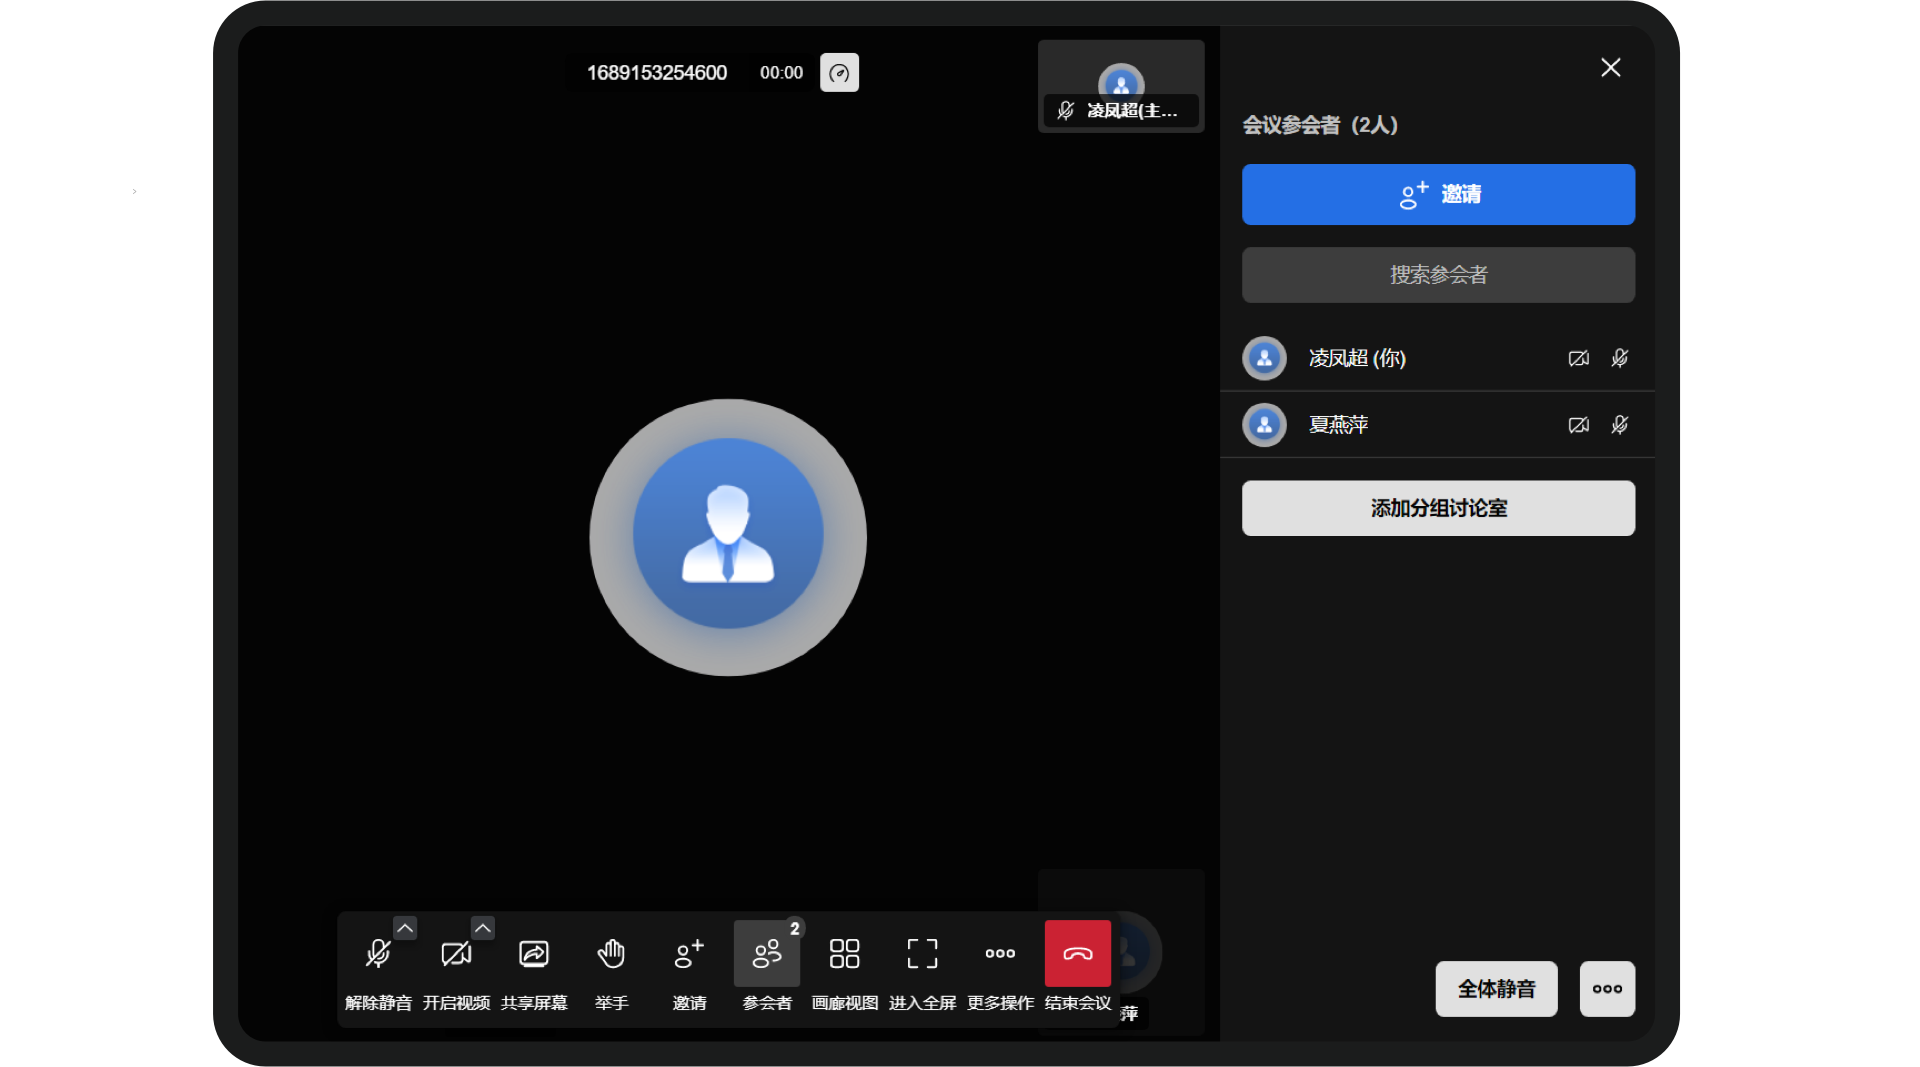Open panel's more options ellipsis button
The image size is (1920, 1067).
pyautogui.click(x=1607, y=989)
